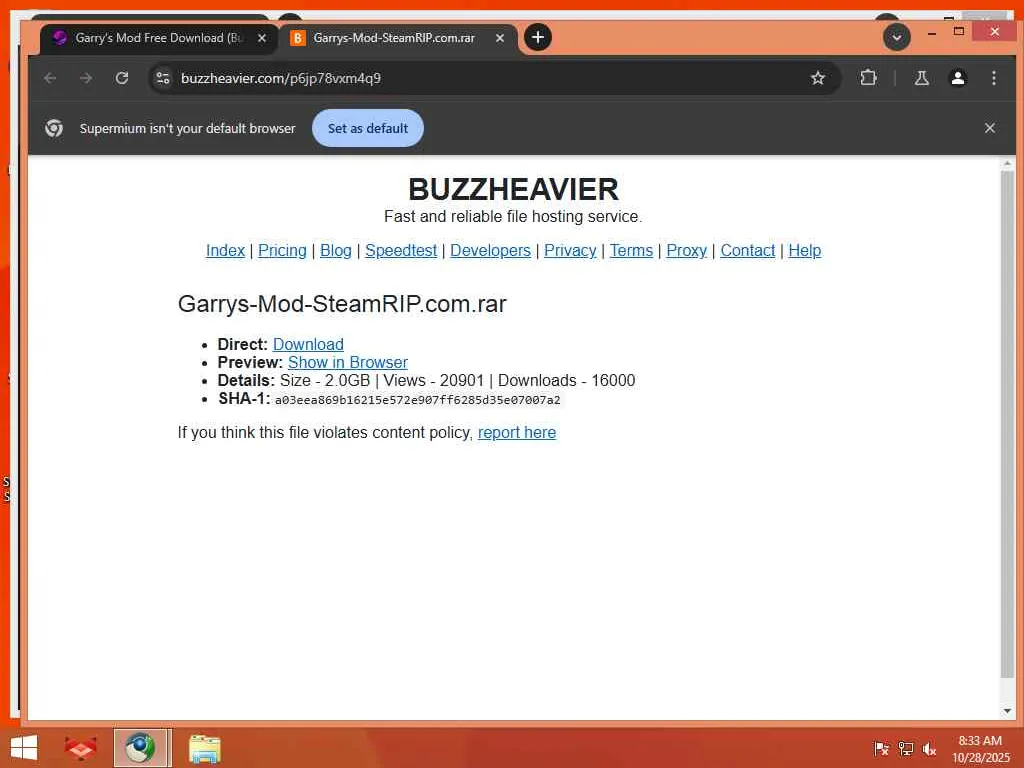Viewport: 1024px width, 768px height.
Task: Click the BUZZHEAVIER site heading
Action: (513, 189)
